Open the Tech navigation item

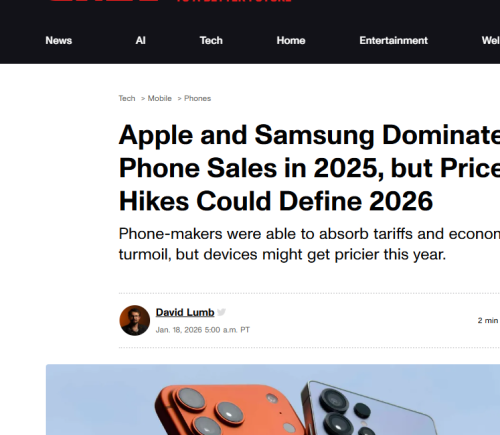211,40
